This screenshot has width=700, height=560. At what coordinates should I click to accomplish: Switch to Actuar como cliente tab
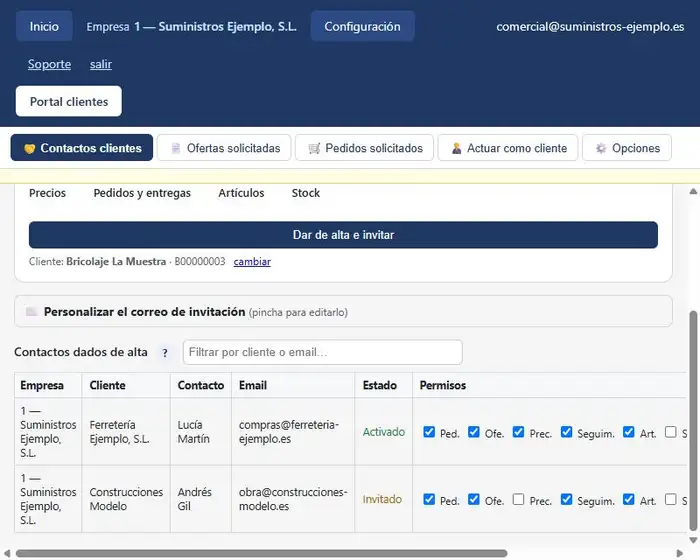pyautogui.click(x=508, y=148)
